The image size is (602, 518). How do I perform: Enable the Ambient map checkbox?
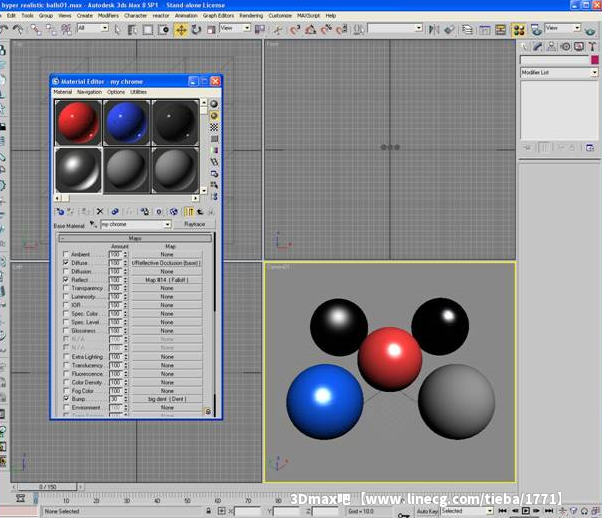pos(66,254)
